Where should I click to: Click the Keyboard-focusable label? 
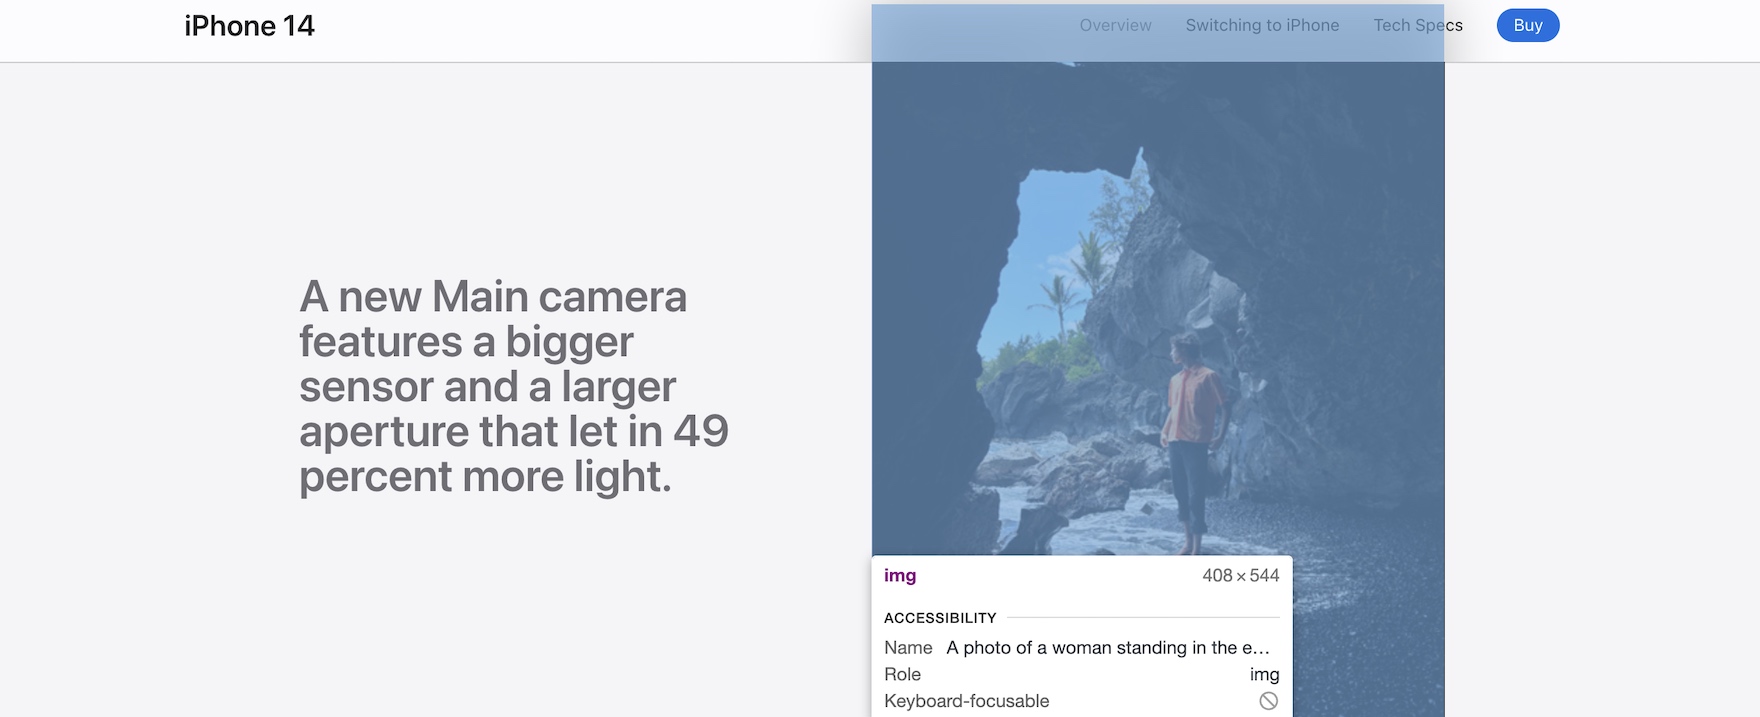[966, 701]
